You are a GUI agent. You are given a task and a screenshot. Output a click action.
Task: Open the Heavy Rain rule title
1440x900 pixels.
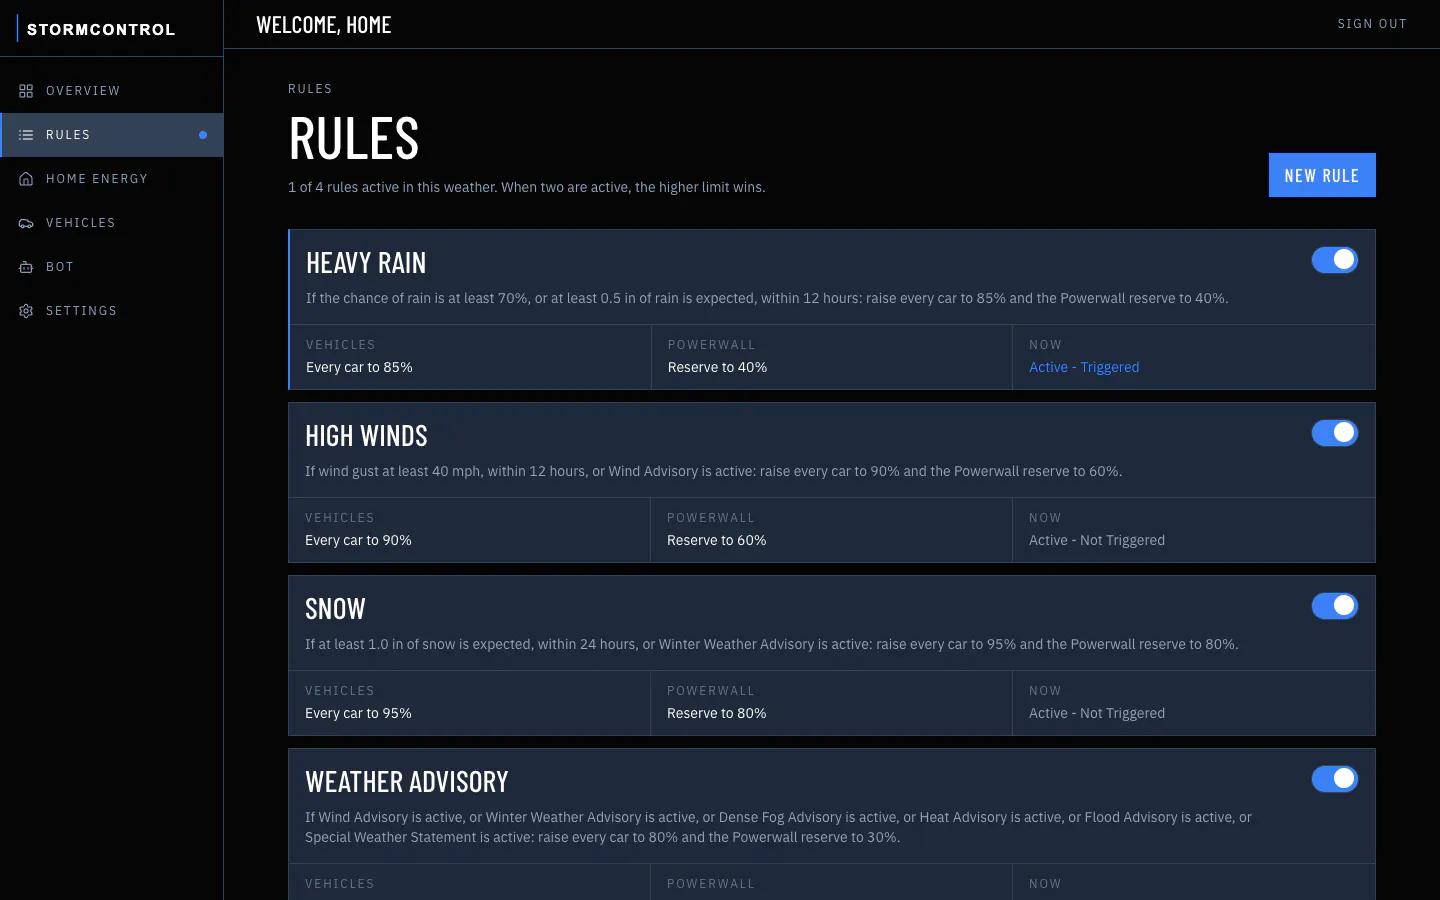pos(366,263)
